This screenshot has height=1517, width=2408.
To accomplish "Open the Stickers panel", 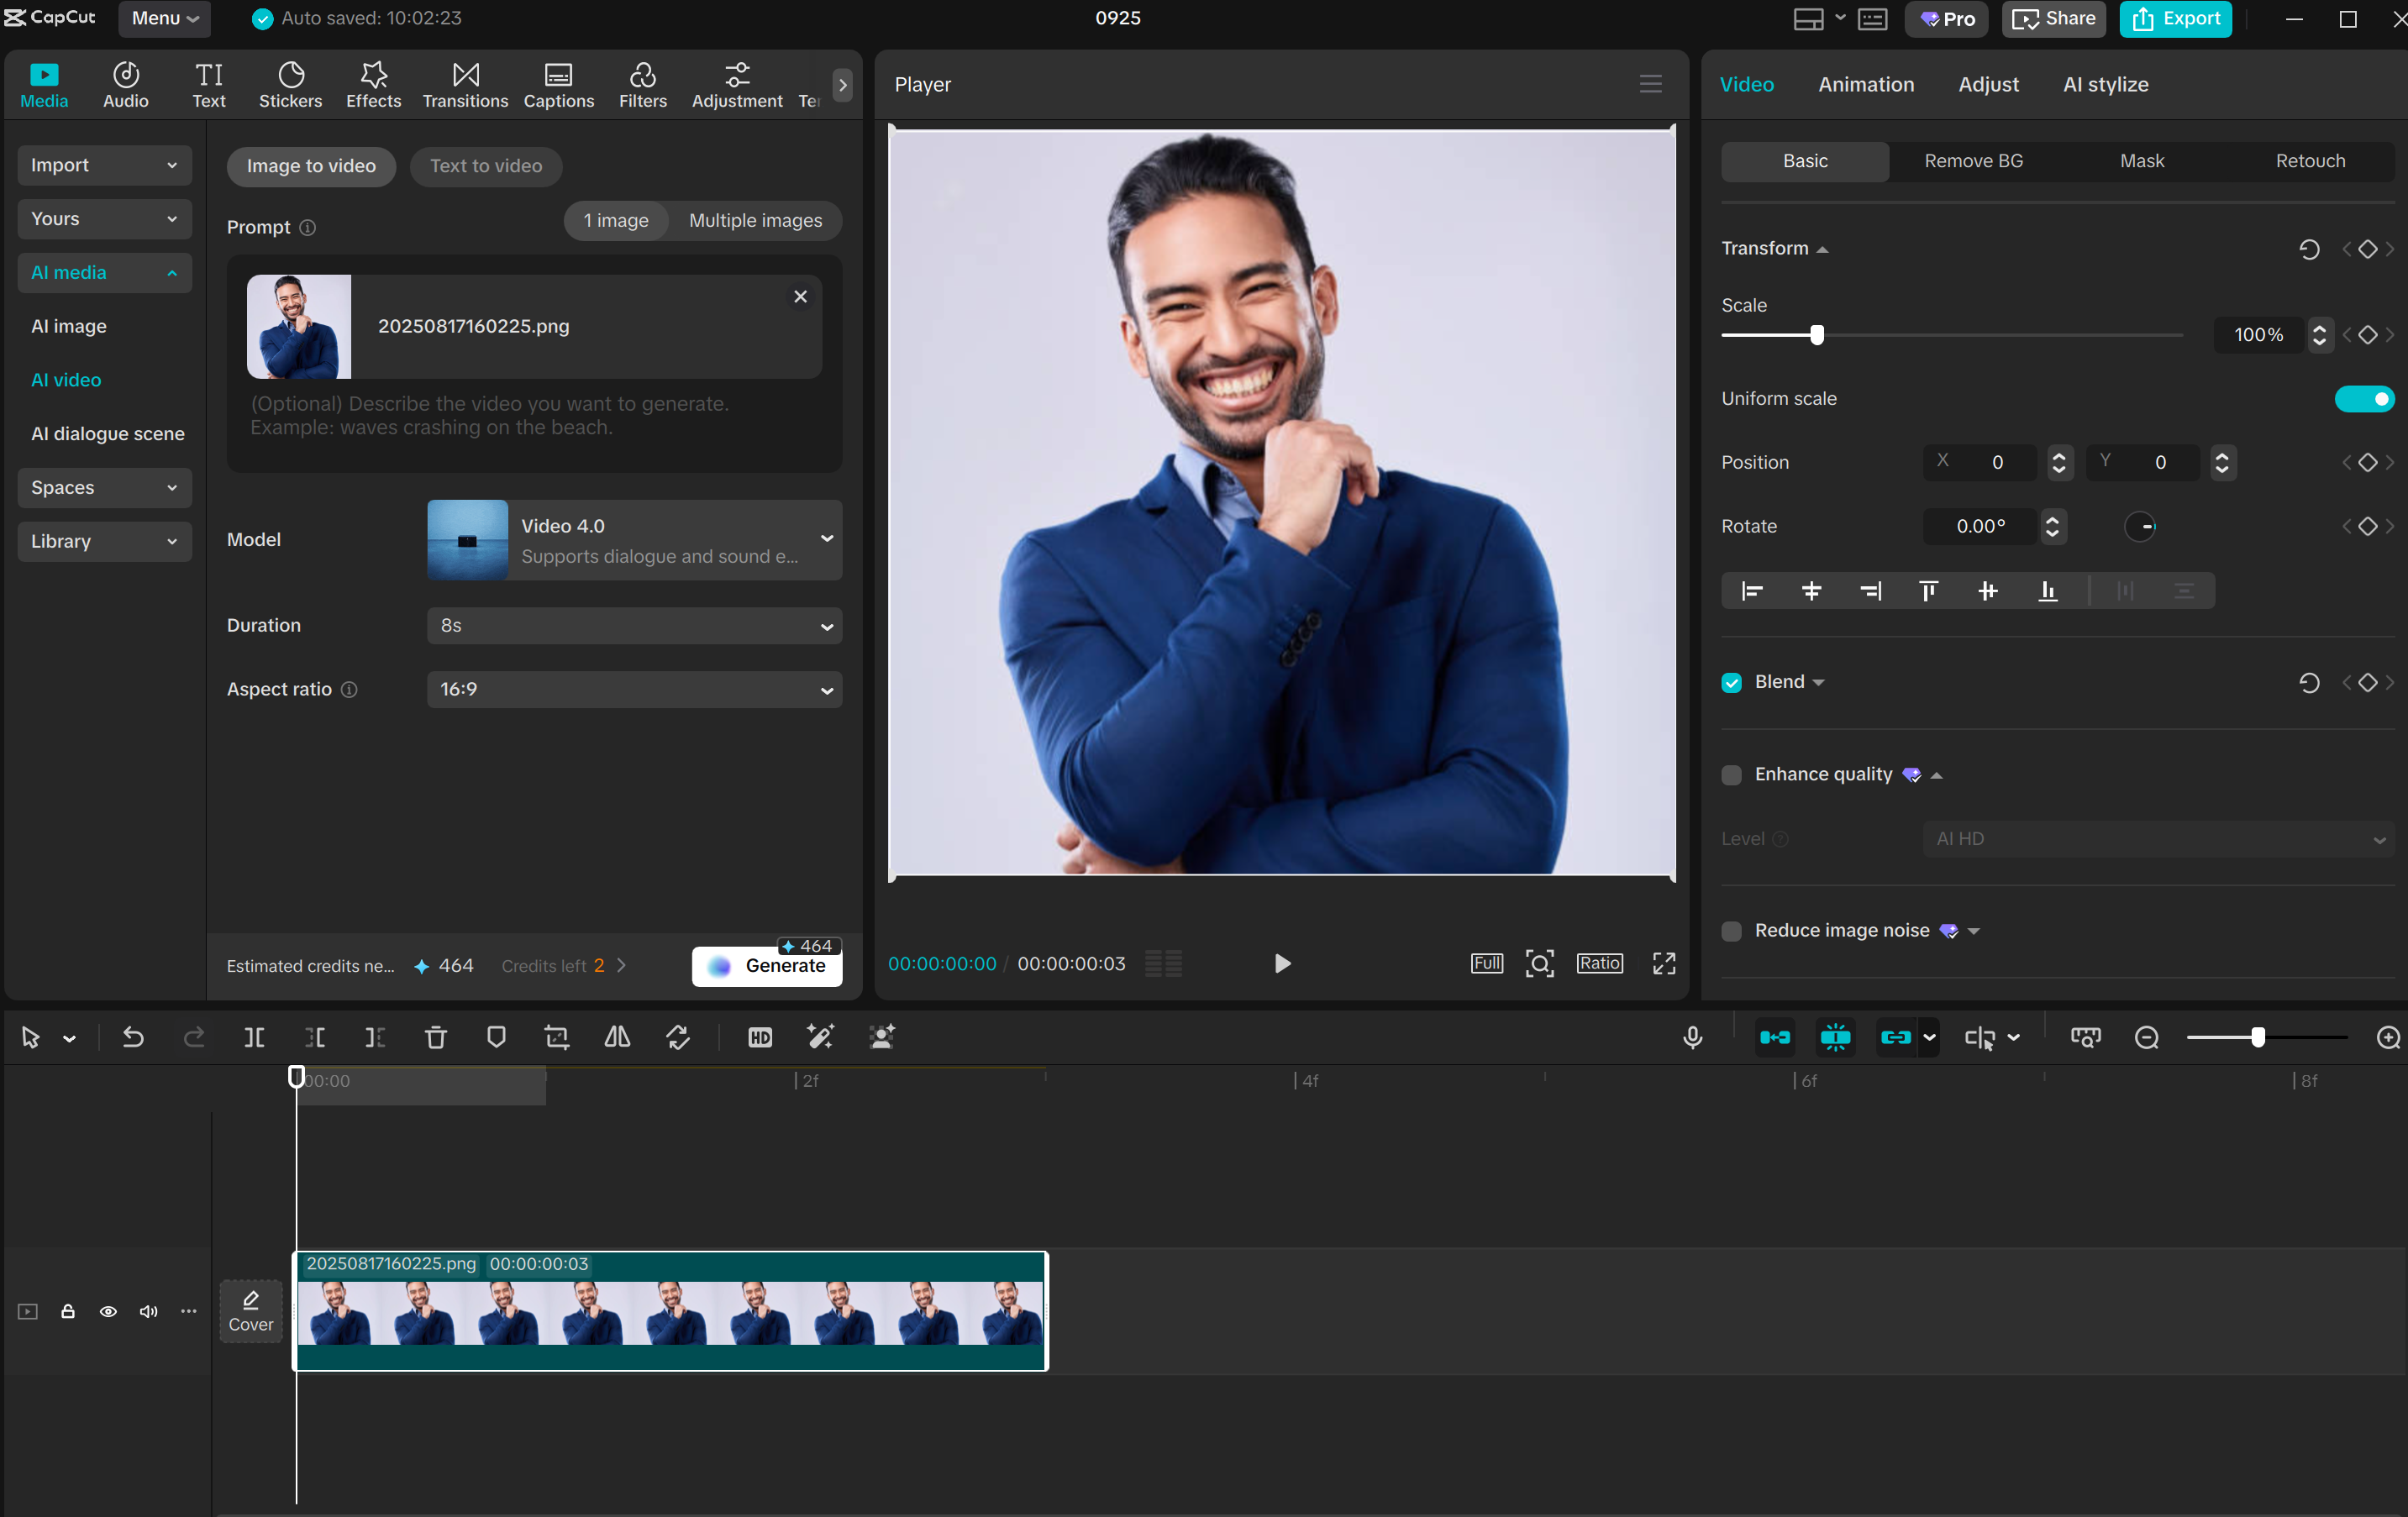I will coord(290,84).
